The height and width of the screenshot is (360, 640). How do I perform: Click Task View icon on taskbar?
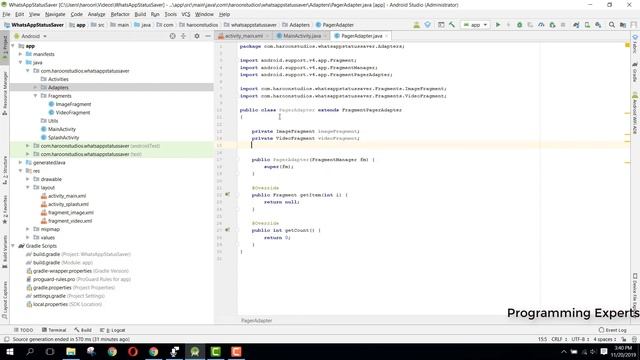[50, 351]
